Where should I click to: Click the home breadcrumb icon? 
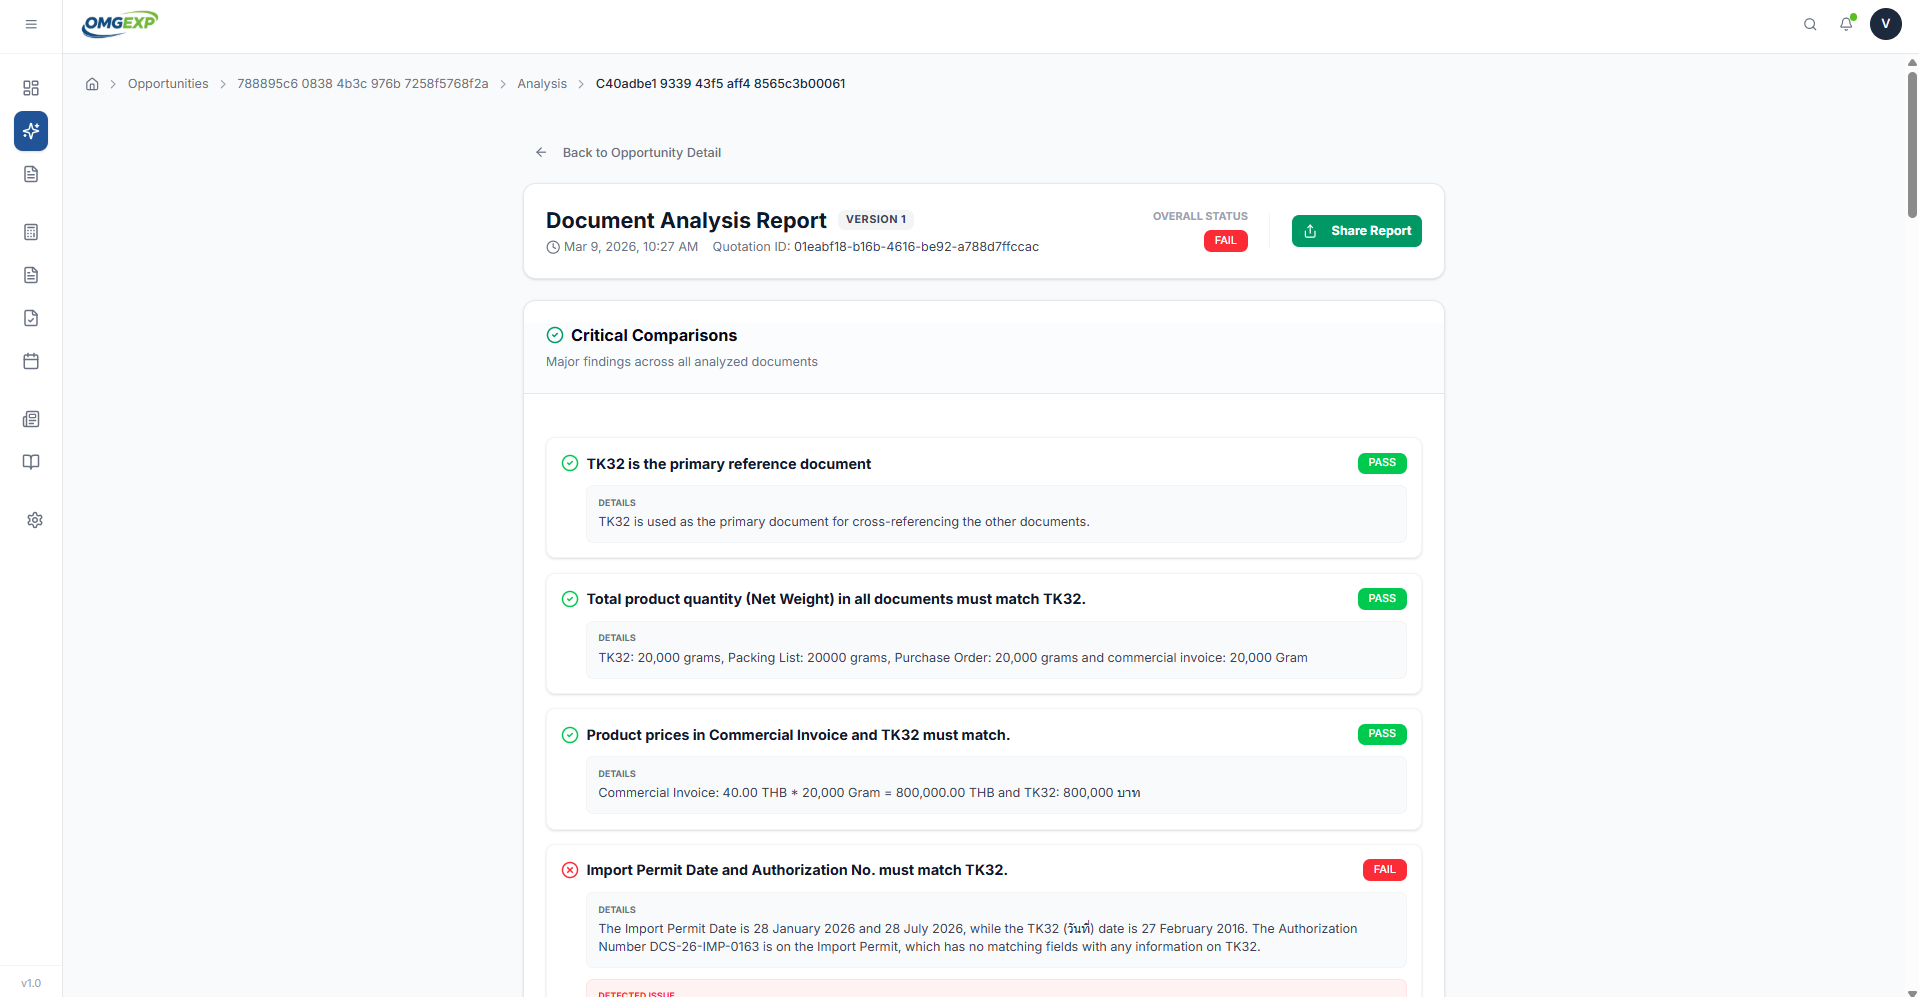pyautogui.click(x=92, y=84)
